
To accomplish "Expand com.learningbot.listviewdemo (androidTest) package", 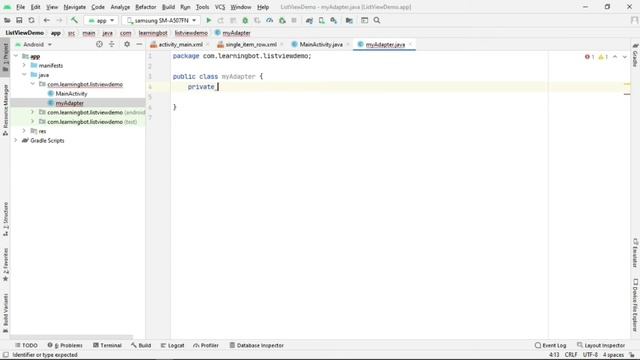I will pos(32,112).
